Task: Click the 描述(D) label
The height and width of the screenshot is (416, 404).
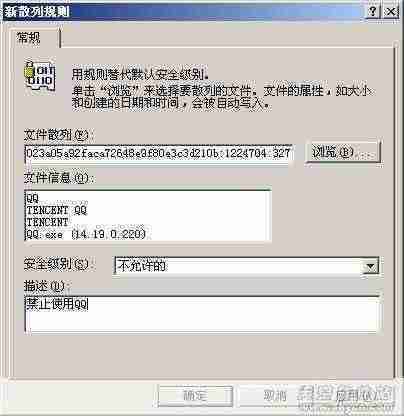Action: pos(44,286)
